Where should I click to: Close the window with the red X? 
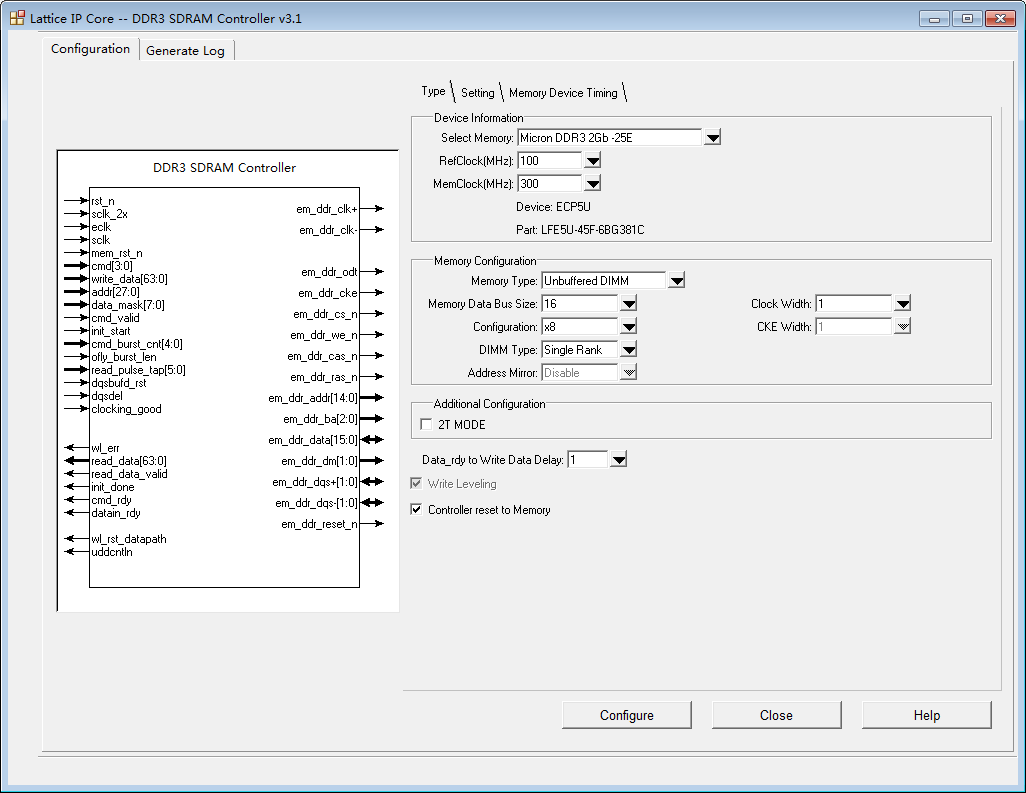(1000, 18)
